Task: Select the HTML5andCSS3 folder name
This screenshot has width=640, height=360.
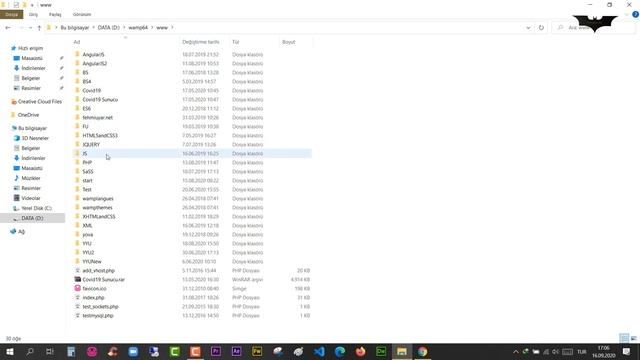Action: [x=100, y=136]
